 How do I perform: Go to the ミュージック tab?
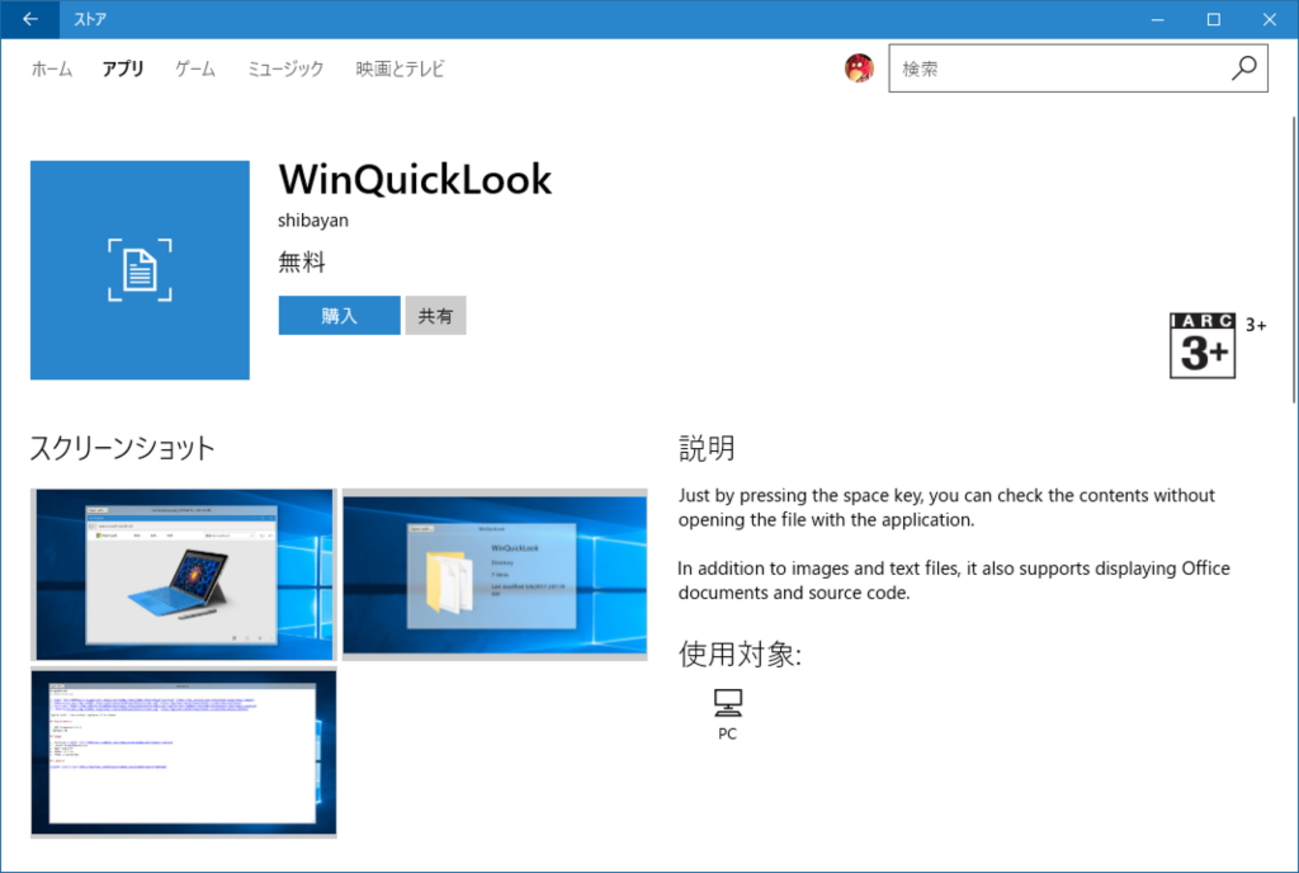(286, 69)
